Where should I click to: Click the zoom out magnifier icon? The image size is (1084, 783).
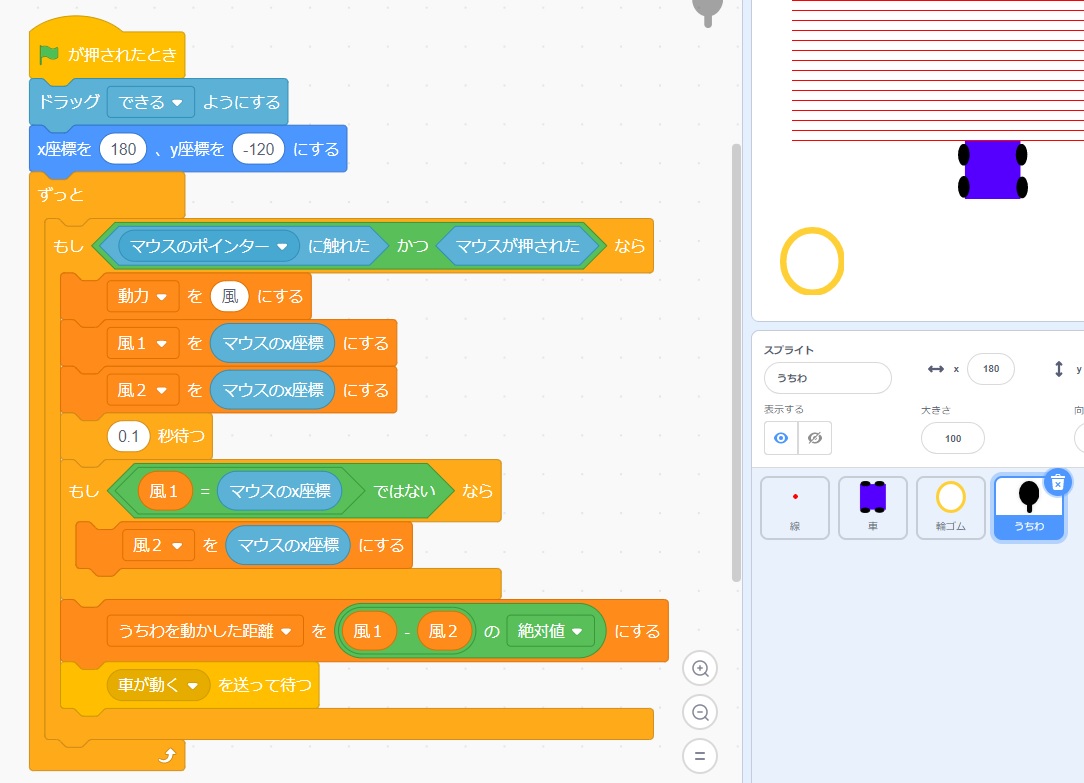click(x=700, y=712)
